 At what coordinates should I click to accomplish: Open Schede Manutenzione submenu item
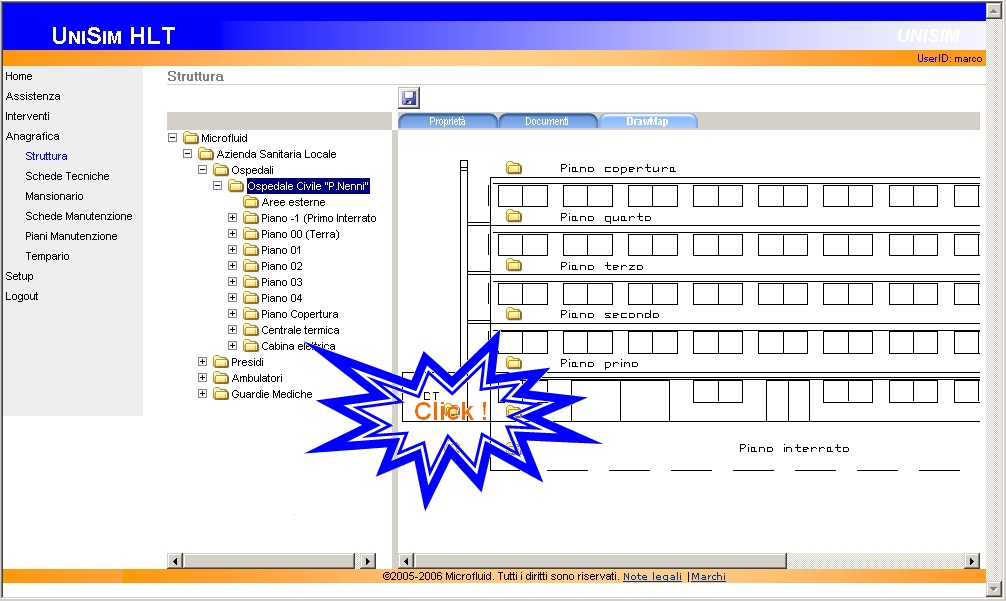(79, 216)
